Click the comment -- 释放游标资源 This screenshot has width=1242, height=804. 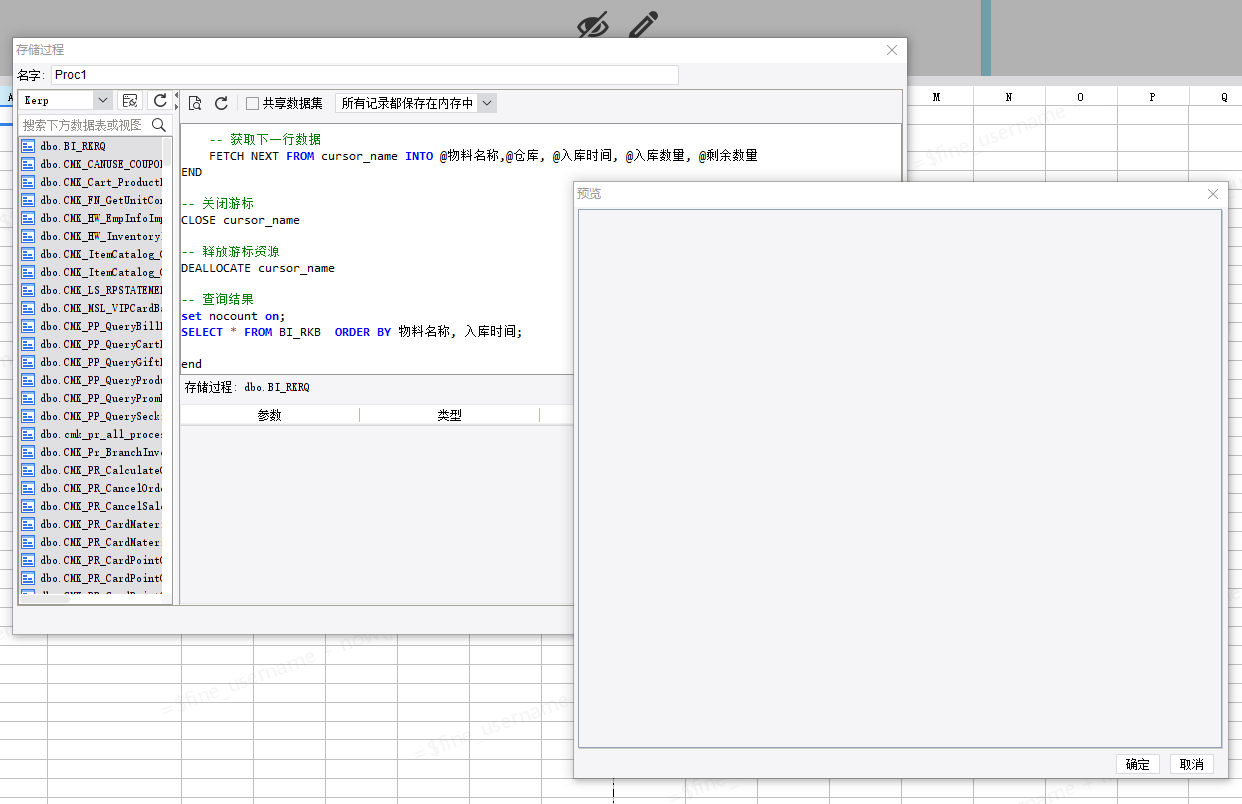230,252
